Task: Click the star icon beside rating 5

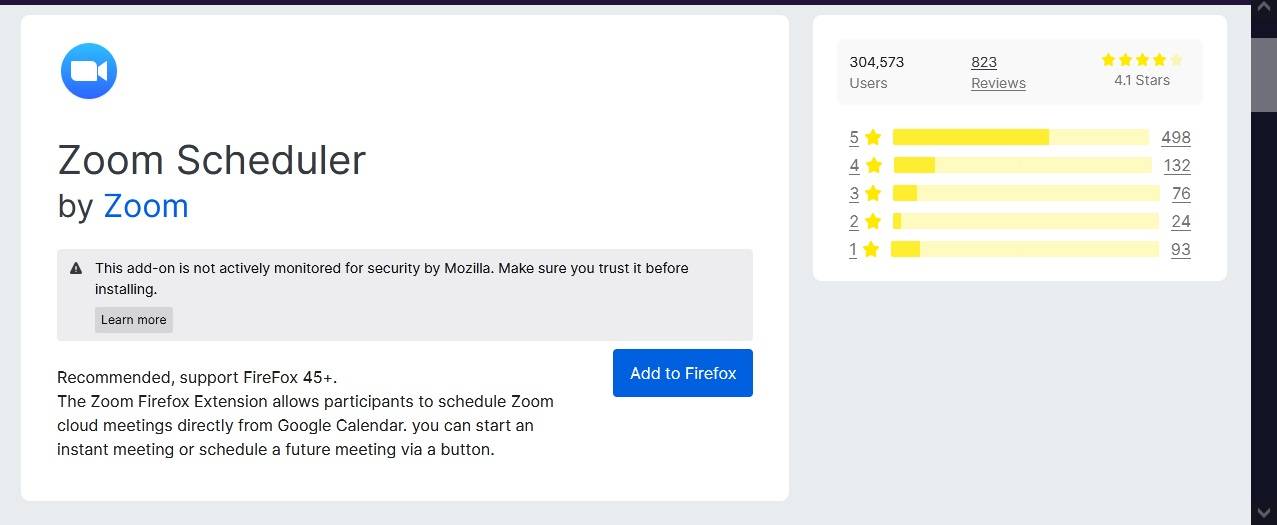Action: point(873,137)
